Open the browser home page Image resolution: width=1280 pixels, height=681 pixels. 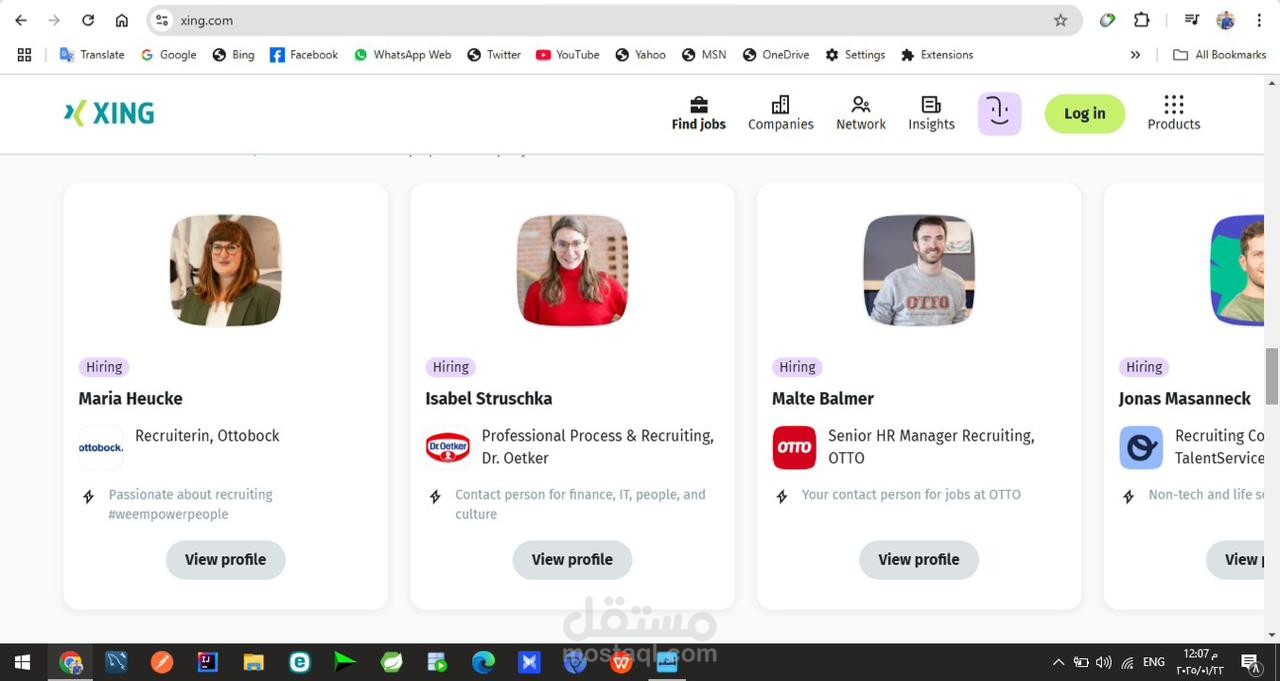pos(122,20)
